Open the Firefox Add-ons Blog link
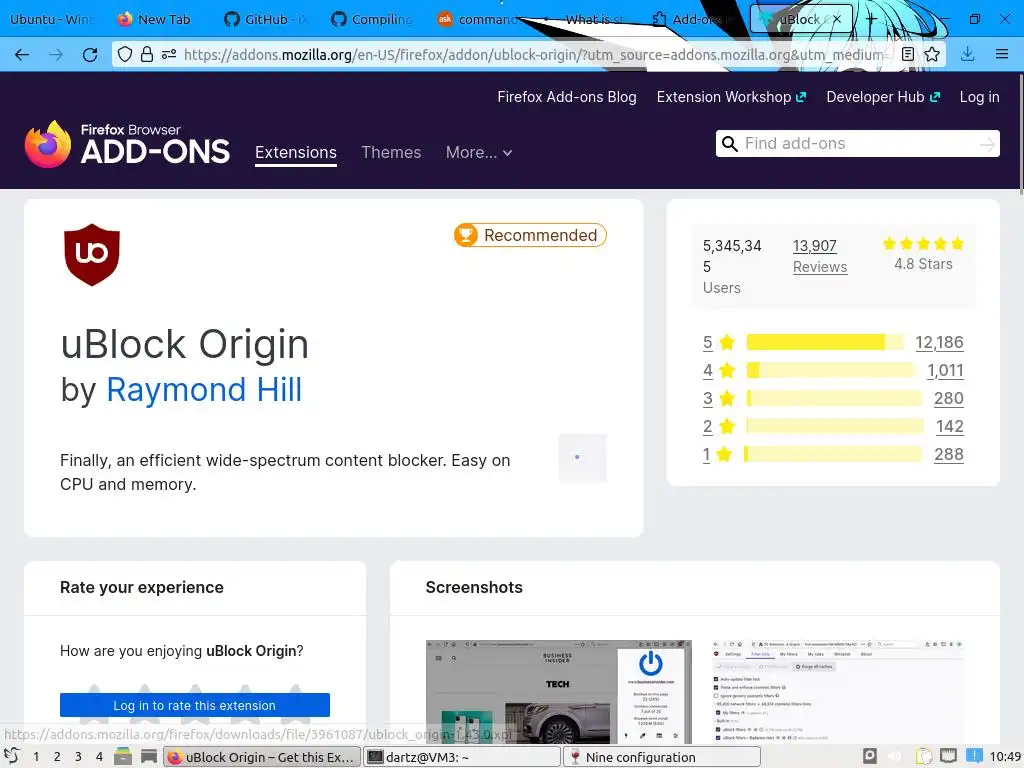Screen dimensions: 1024x768 [x=567, y=97]
